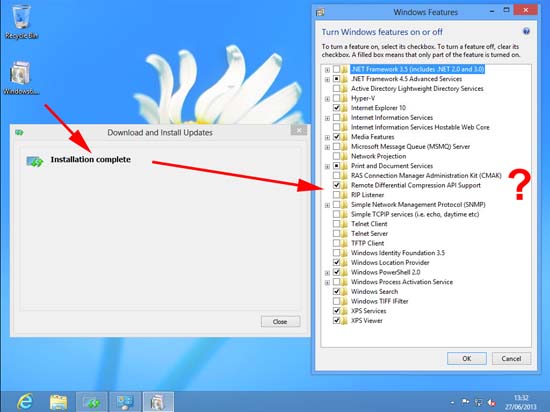Select the RIP Listener row
The width and height of the screenshot is (550, 412).
[367, 195]
